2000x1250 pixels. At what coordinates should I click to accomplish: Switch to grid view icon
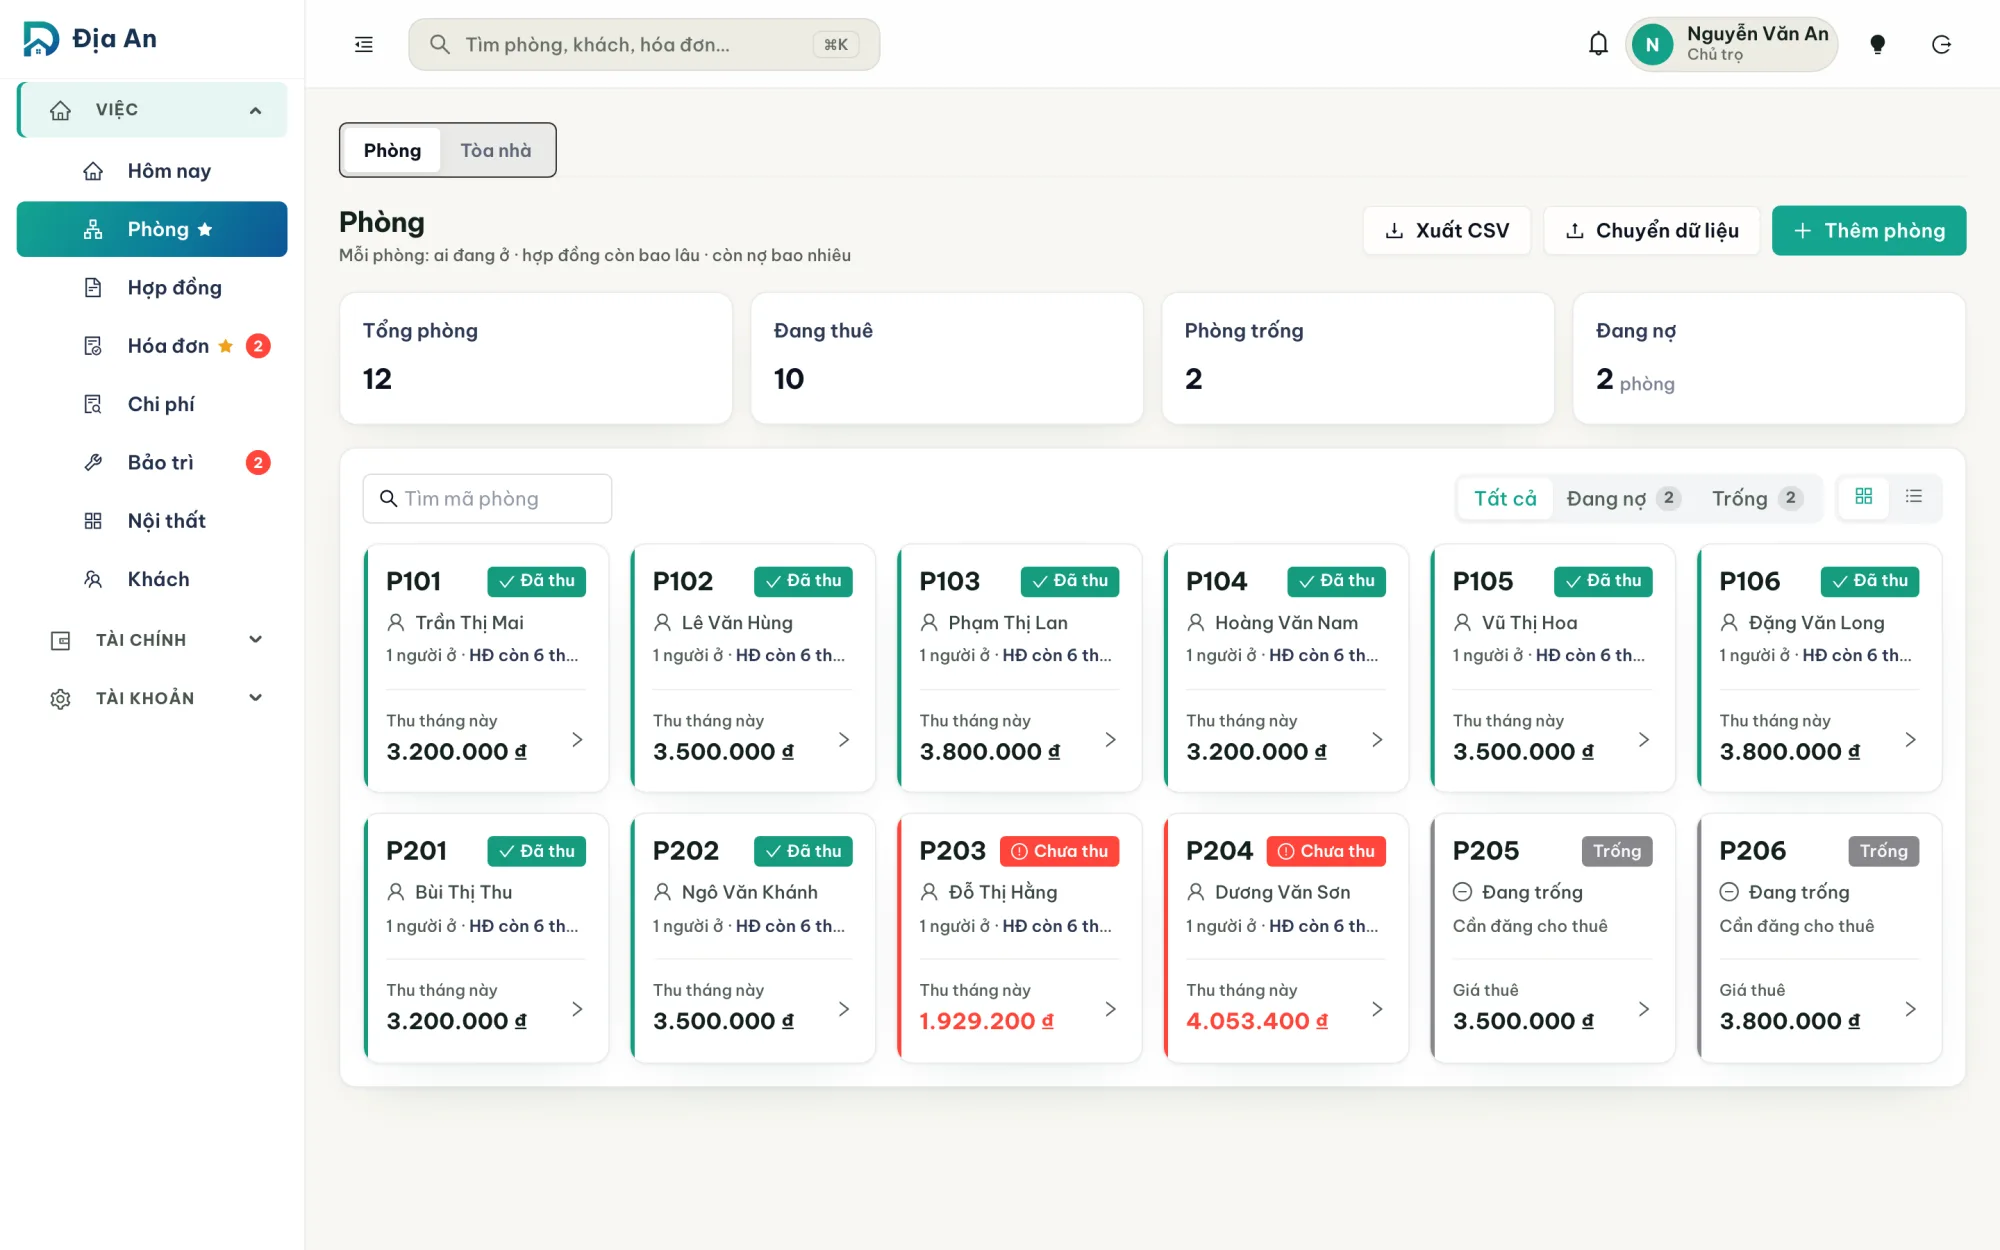pos(1864,497)
